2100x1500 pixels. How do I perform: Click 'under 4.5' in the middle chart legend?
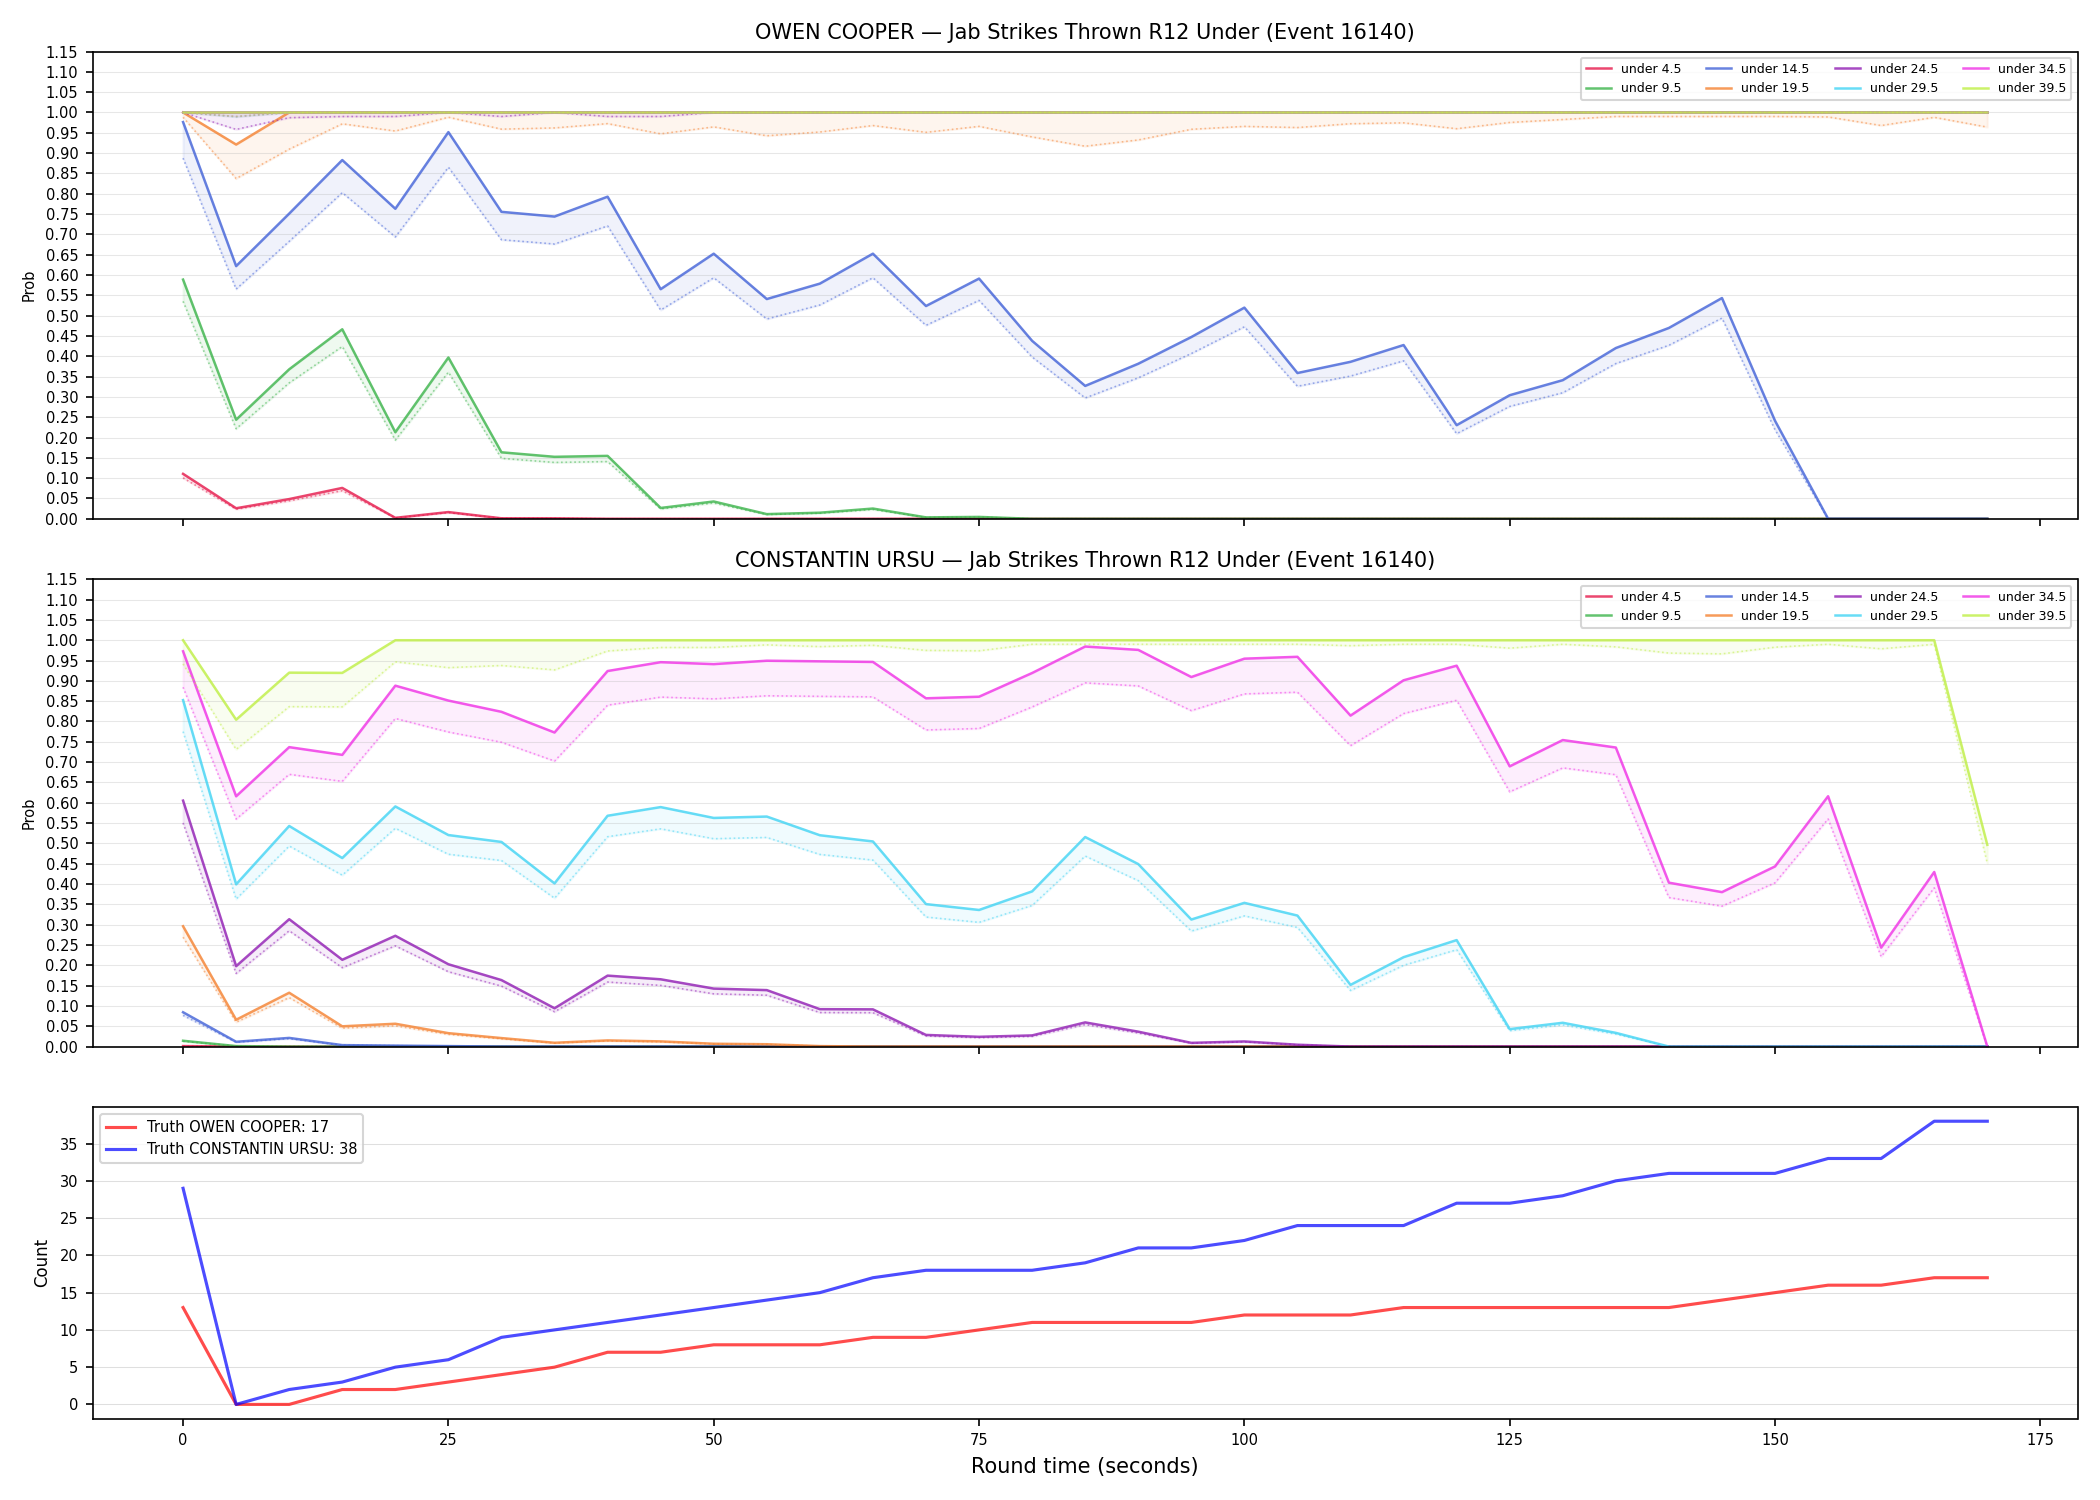coord(1650,597)
